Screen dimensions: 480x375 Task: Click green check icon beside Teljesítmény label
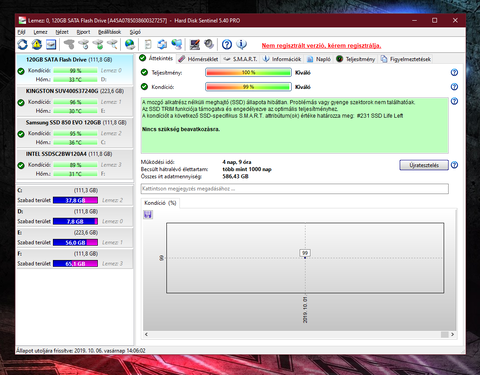coord(144,72)
